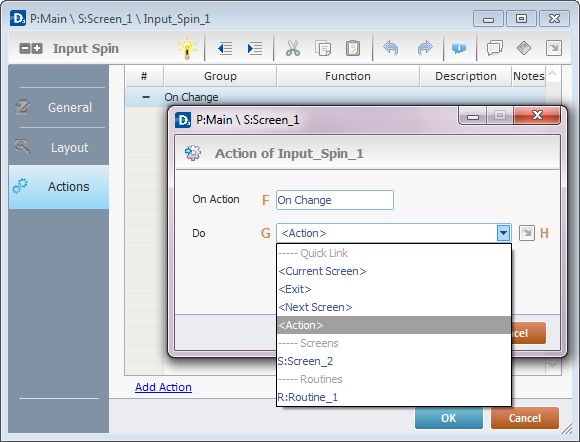
Task: Open the Do action dropdown arrow
Action: (503, 233)
